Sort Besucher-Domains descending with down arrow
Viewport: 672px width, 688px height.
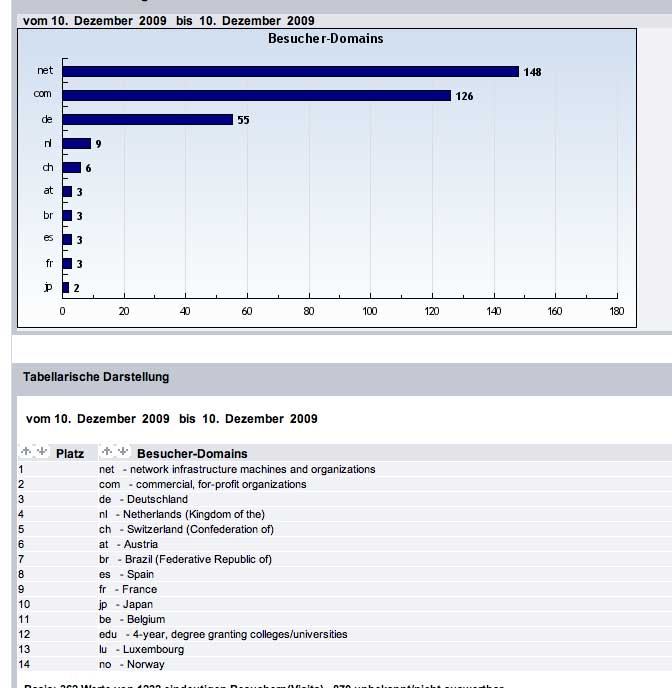(123, 453)
